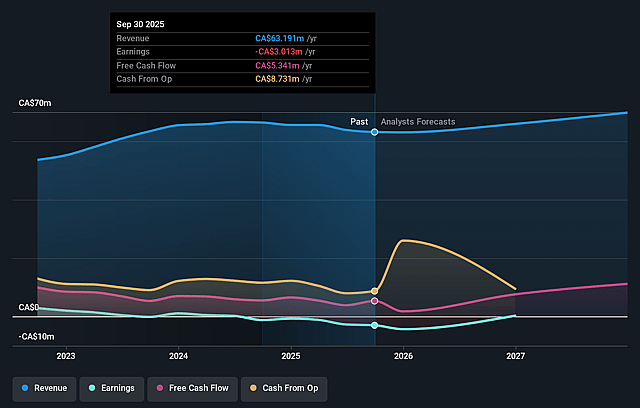The image size is (640, 408).
Task: Toggle the Free Cash Flow legend item
Action: tap(192, 385)
